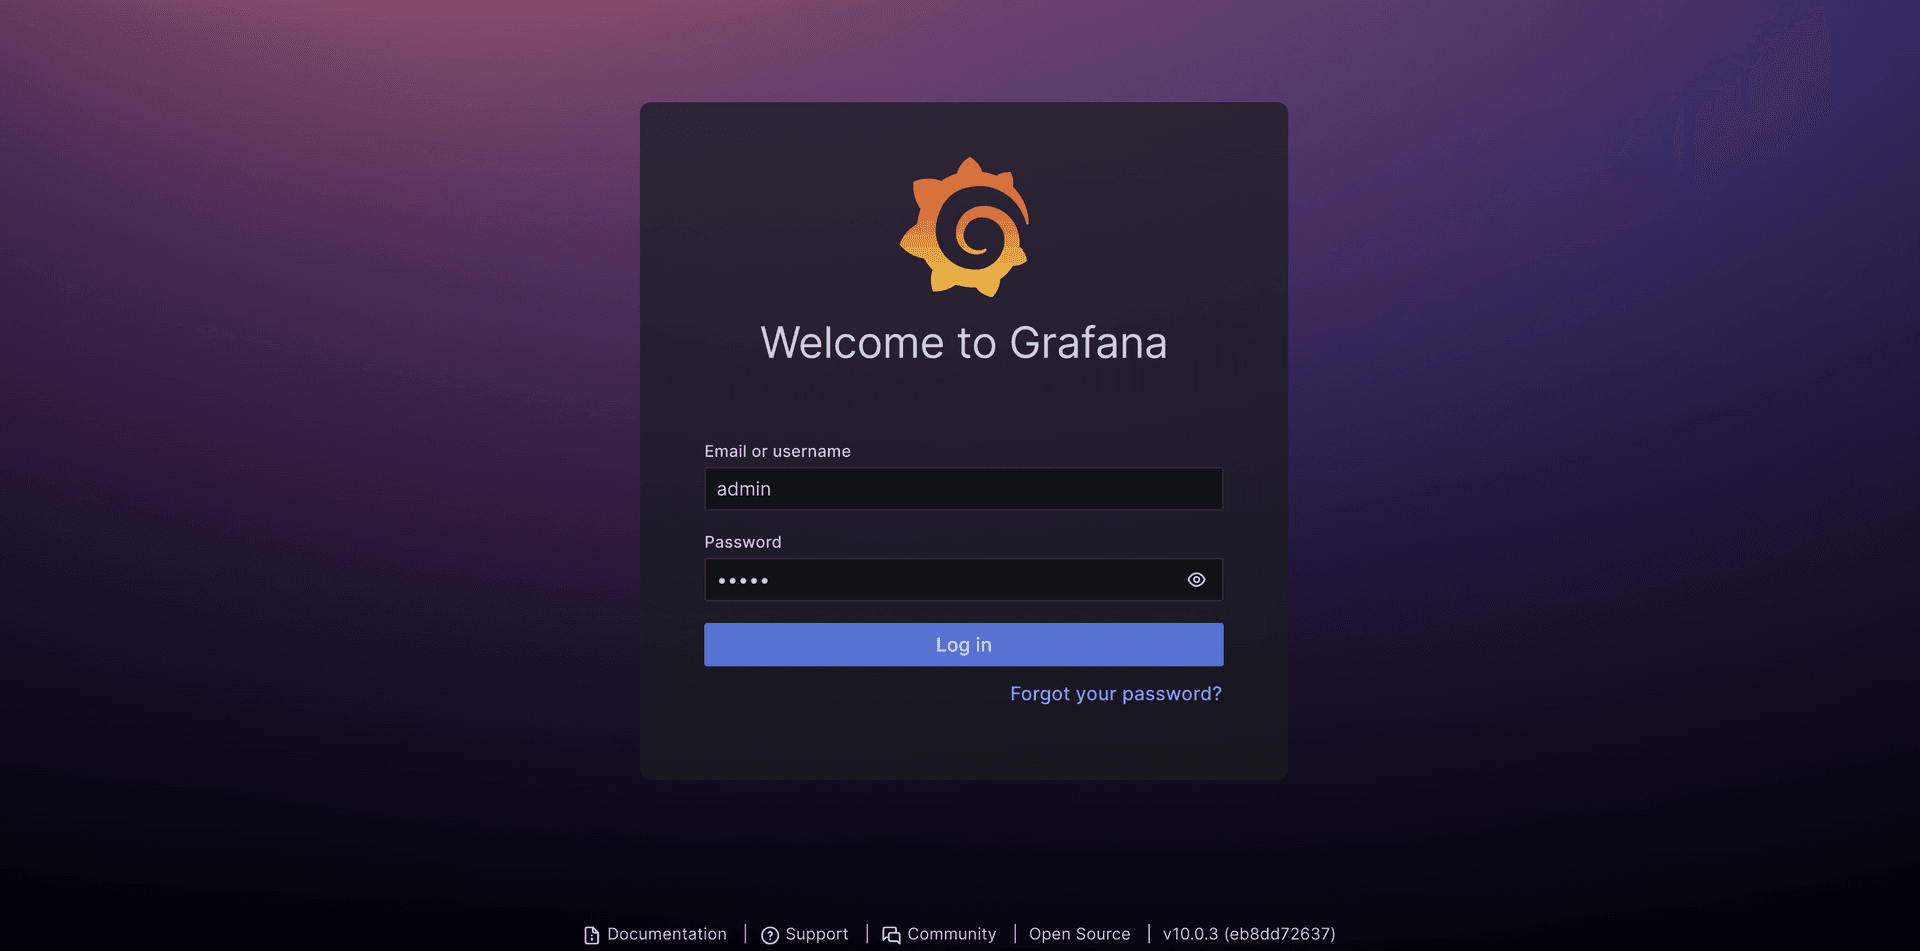Click the Community chat bubble icon
1920x951 pixels.
pos(891,935)
